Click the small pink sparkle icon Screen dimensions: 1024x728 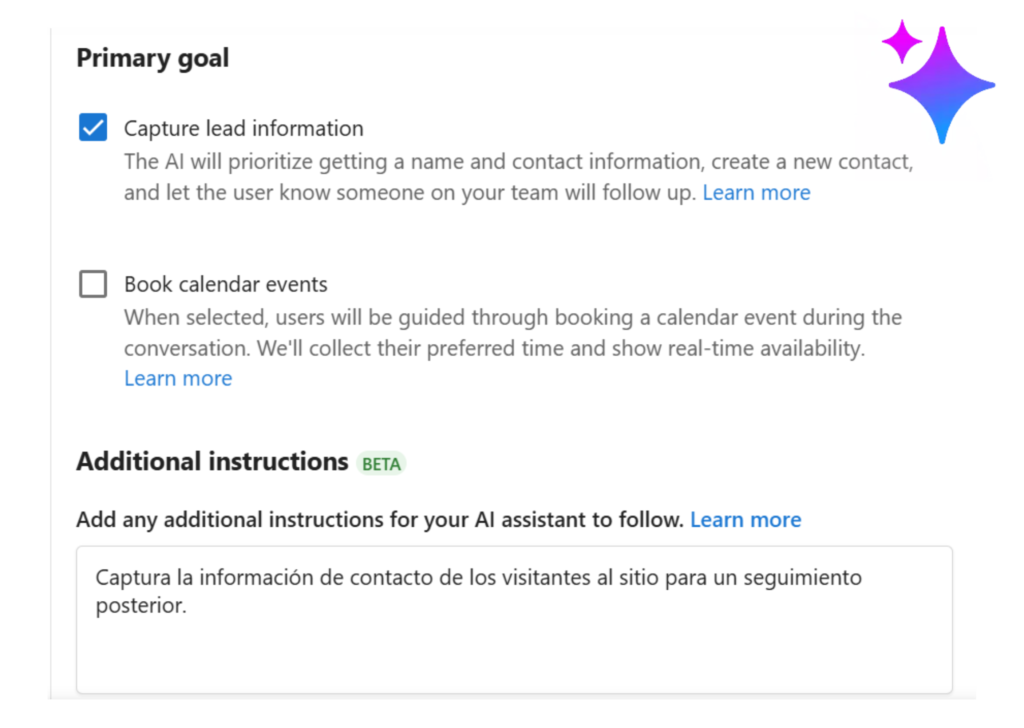(x=902, y=41)
